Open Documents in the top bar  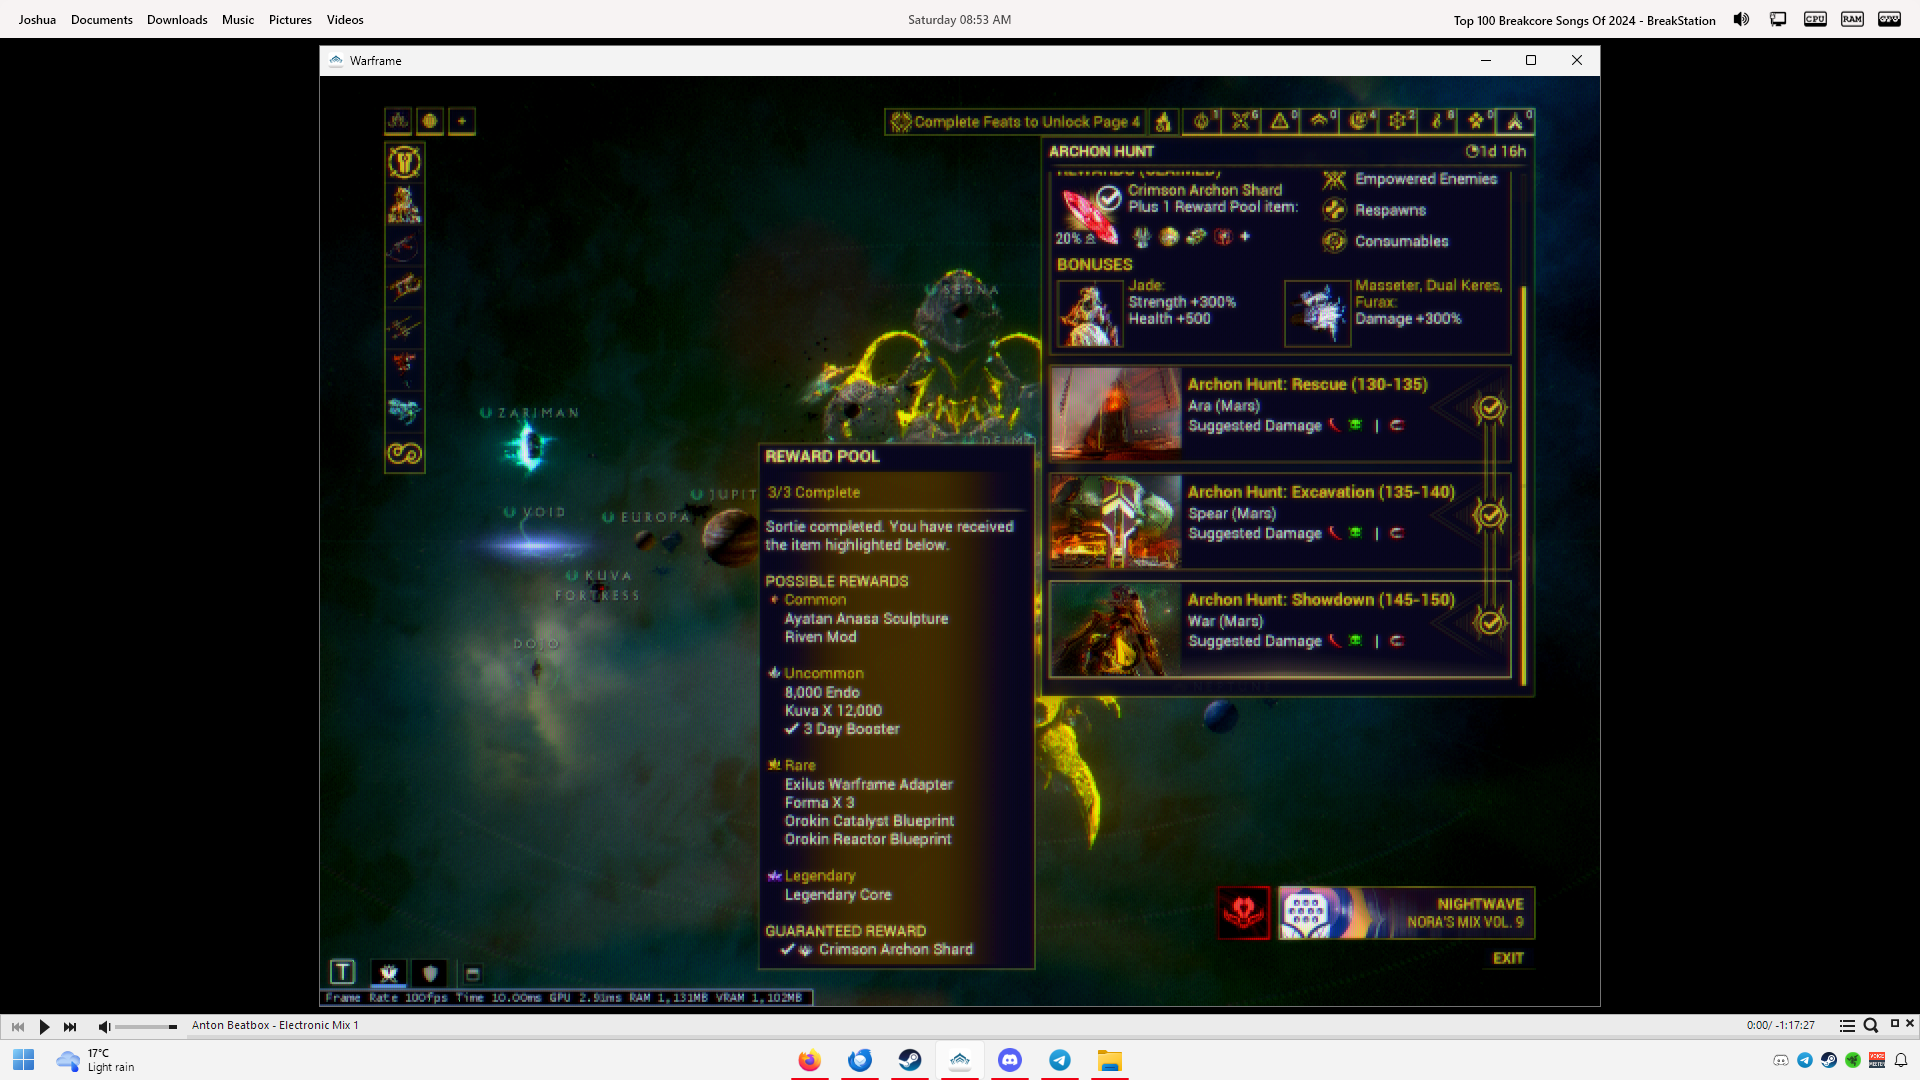point(102,19)
